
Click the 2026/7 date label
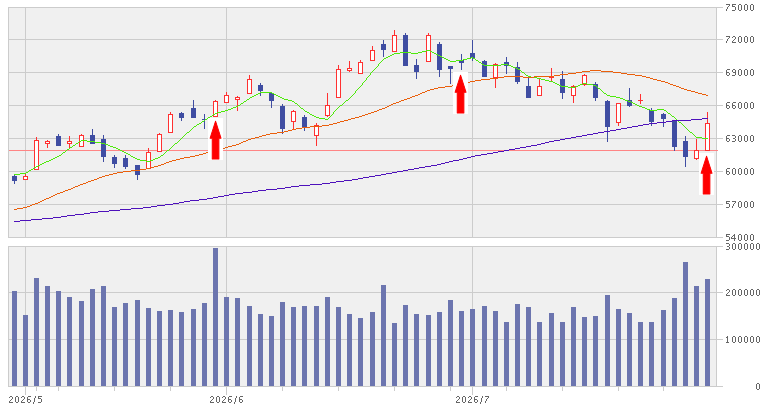[x=472, y=400]
